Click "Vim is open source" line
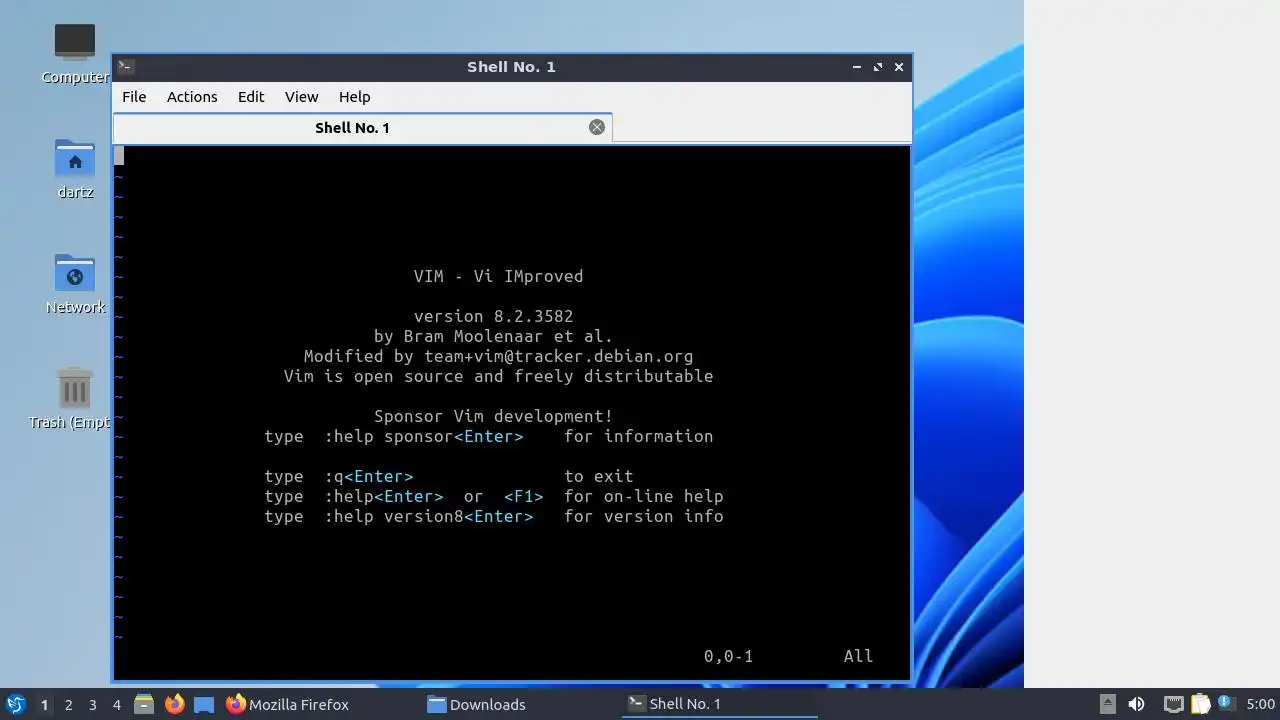Screen dimensions: 1280x720 pyautogui.click(x=498, y=376)
